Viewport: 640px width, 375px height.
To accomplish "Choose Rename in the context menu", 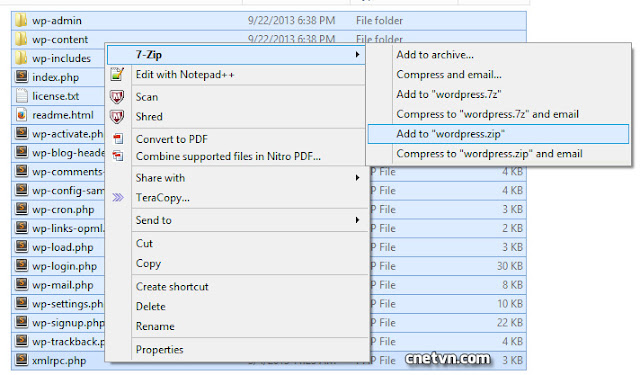I will click(155, 326).
